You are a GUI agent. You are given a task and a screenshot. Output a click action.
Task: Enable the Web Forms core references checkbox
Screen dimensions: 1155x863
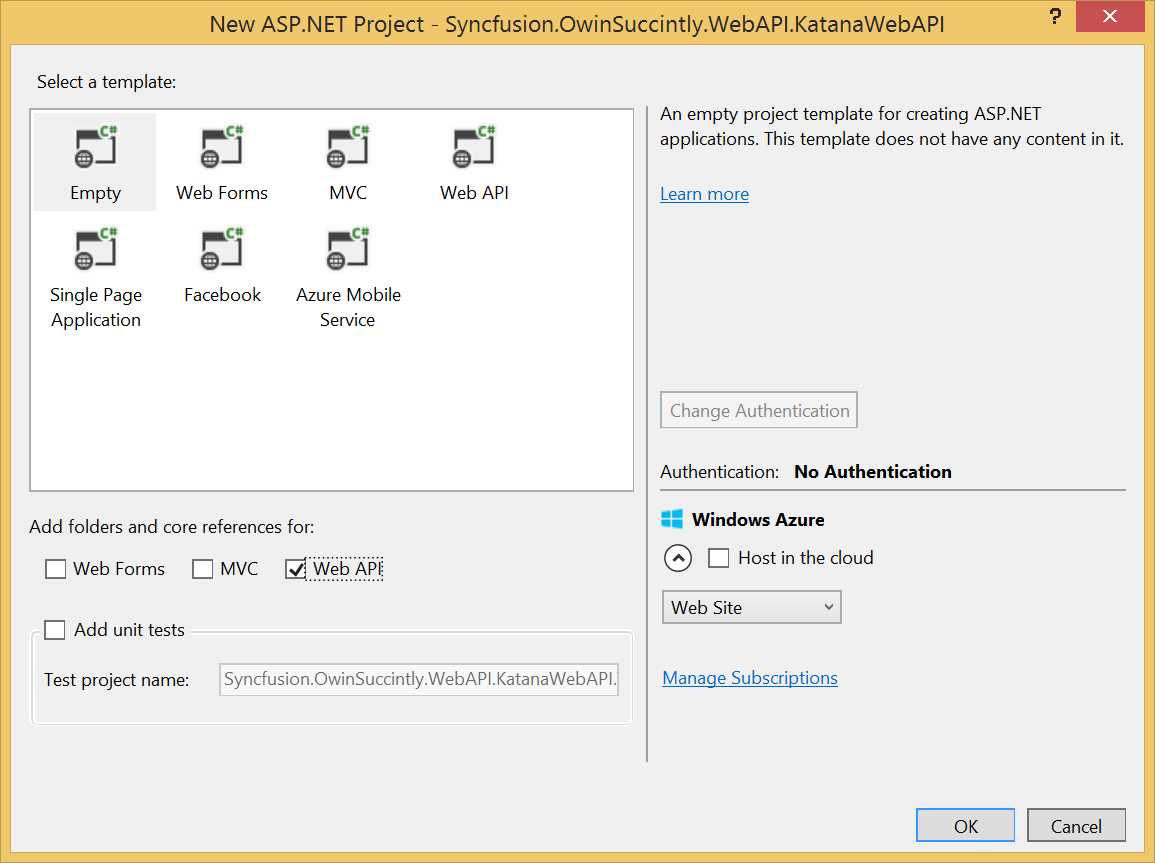(x=55, y=568)
